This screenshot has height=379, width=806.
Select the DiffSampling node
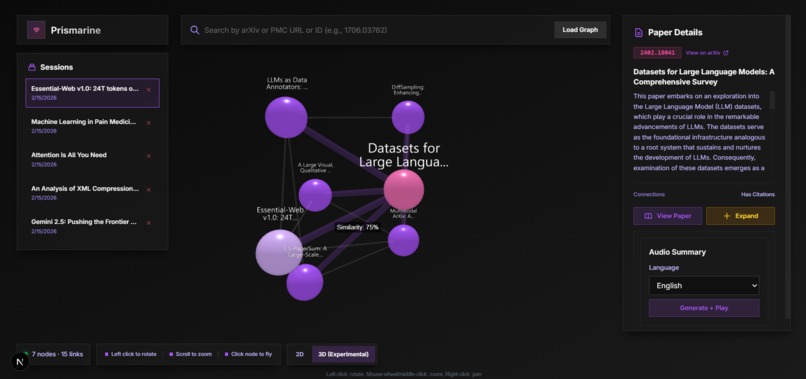click(408, 117)
